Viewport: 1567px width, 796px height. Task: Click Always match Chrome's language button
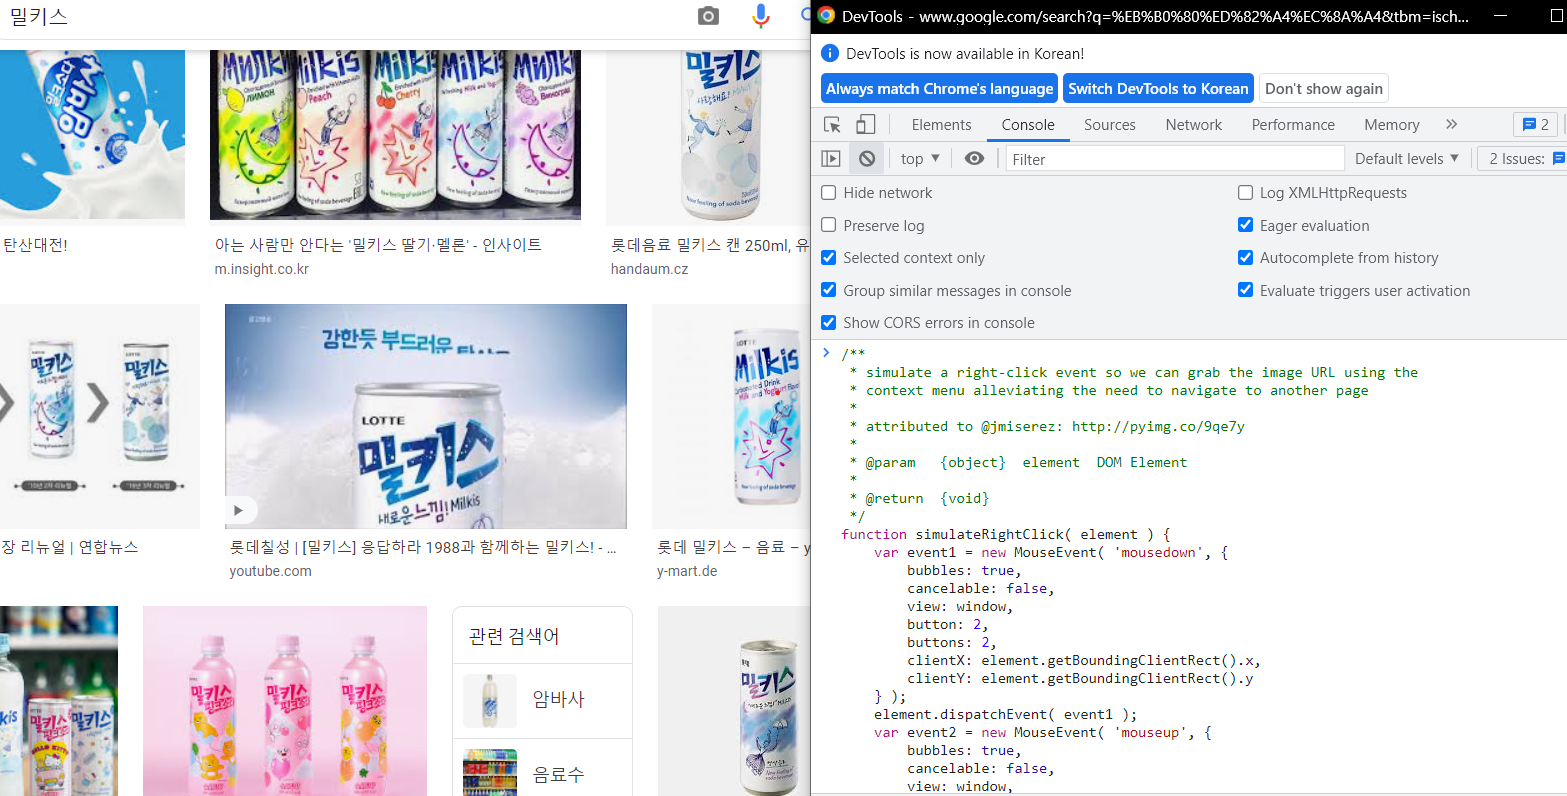point(940,88)
